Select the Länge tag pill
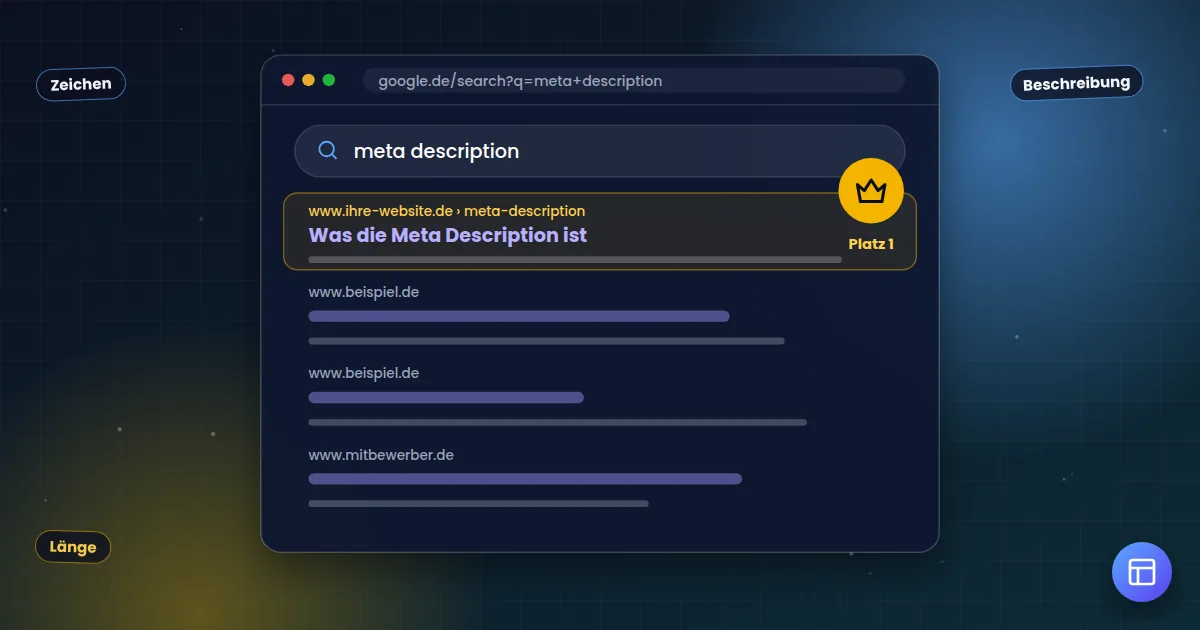 point(73,547)
